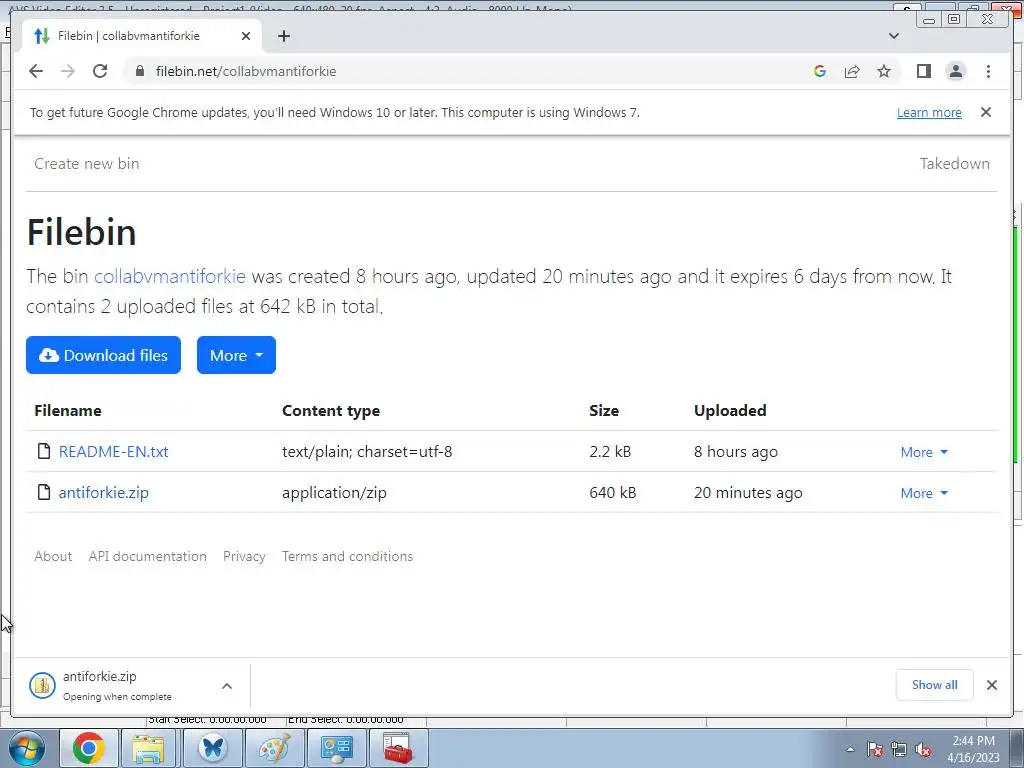Click the Size column header
This screenshot has width=1024, height=768.
point(604,410)
